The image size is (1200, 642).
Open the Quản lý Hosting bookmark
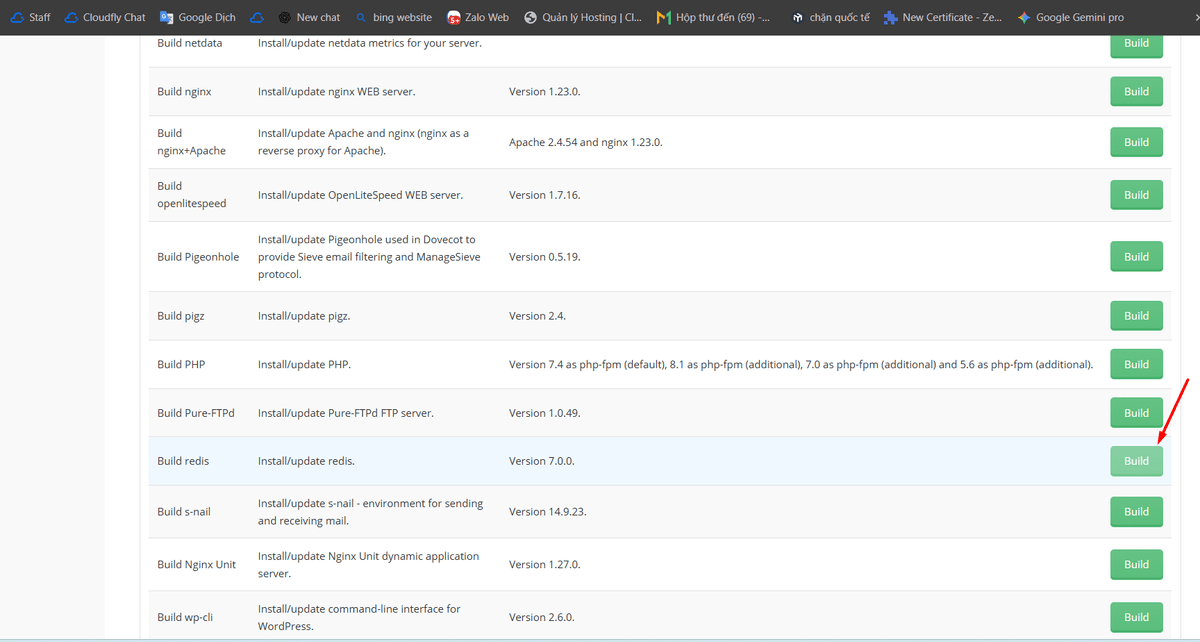point(583,17)
